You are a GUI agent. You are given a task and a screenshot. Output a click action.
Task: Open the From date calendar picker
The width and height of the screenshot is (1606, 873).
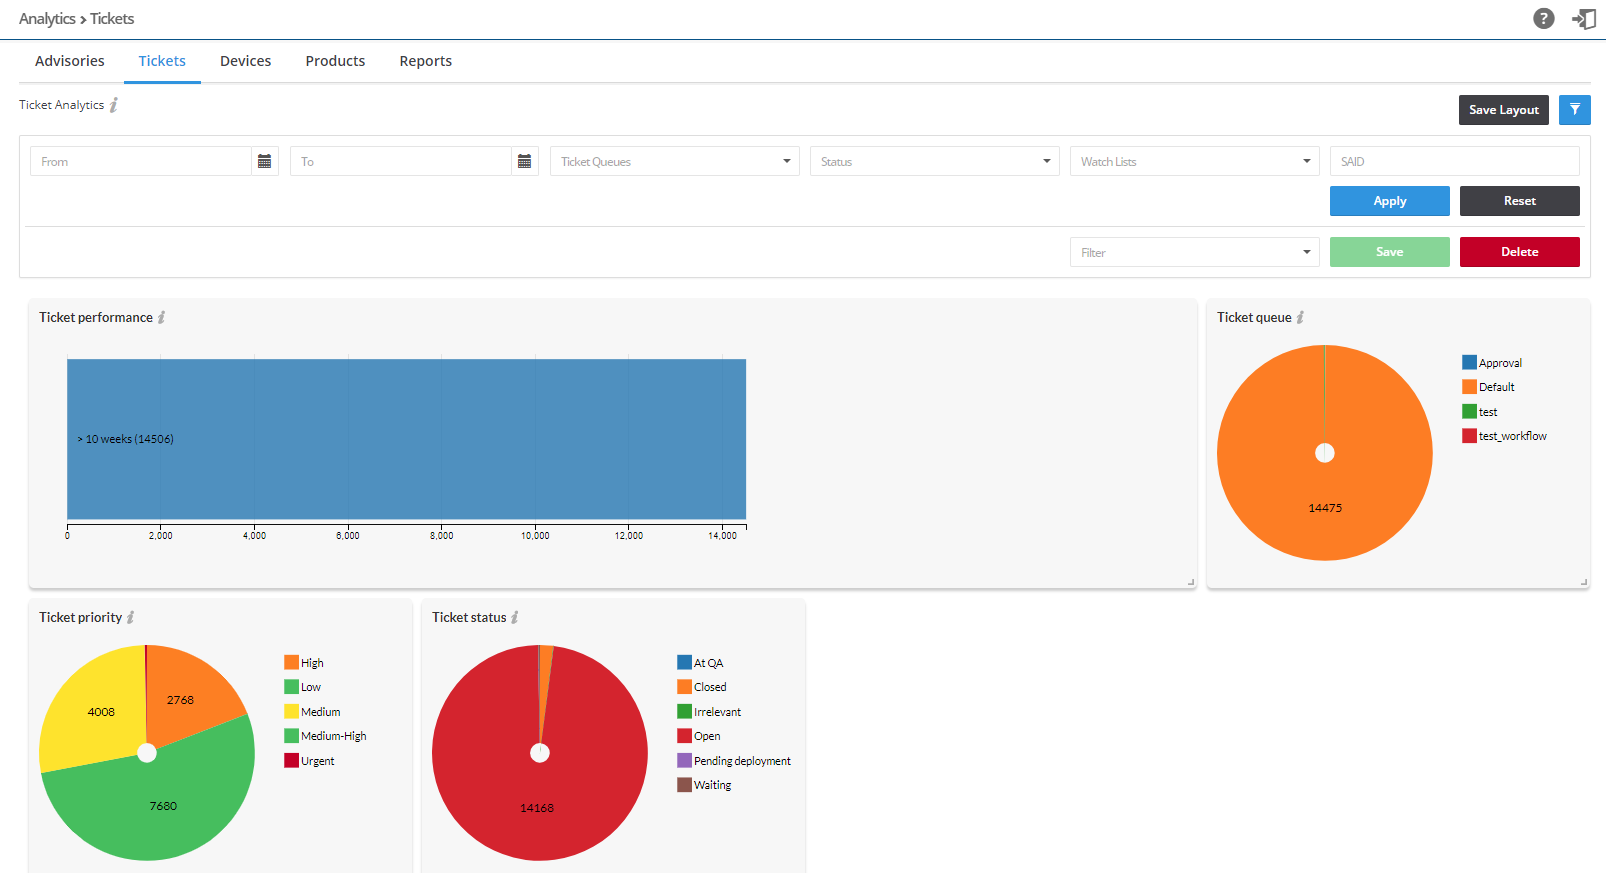click(x=264, y=161)
